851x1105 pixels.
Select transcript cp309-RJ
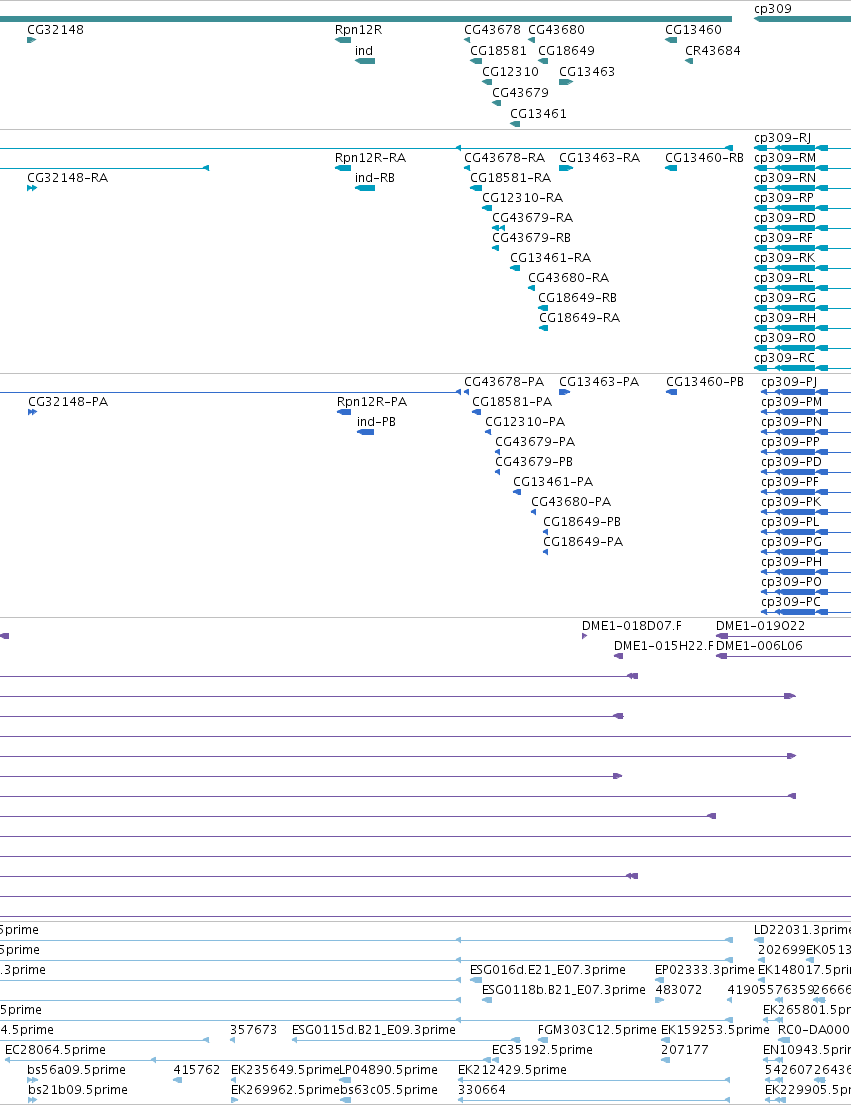(x=782, y=138)
